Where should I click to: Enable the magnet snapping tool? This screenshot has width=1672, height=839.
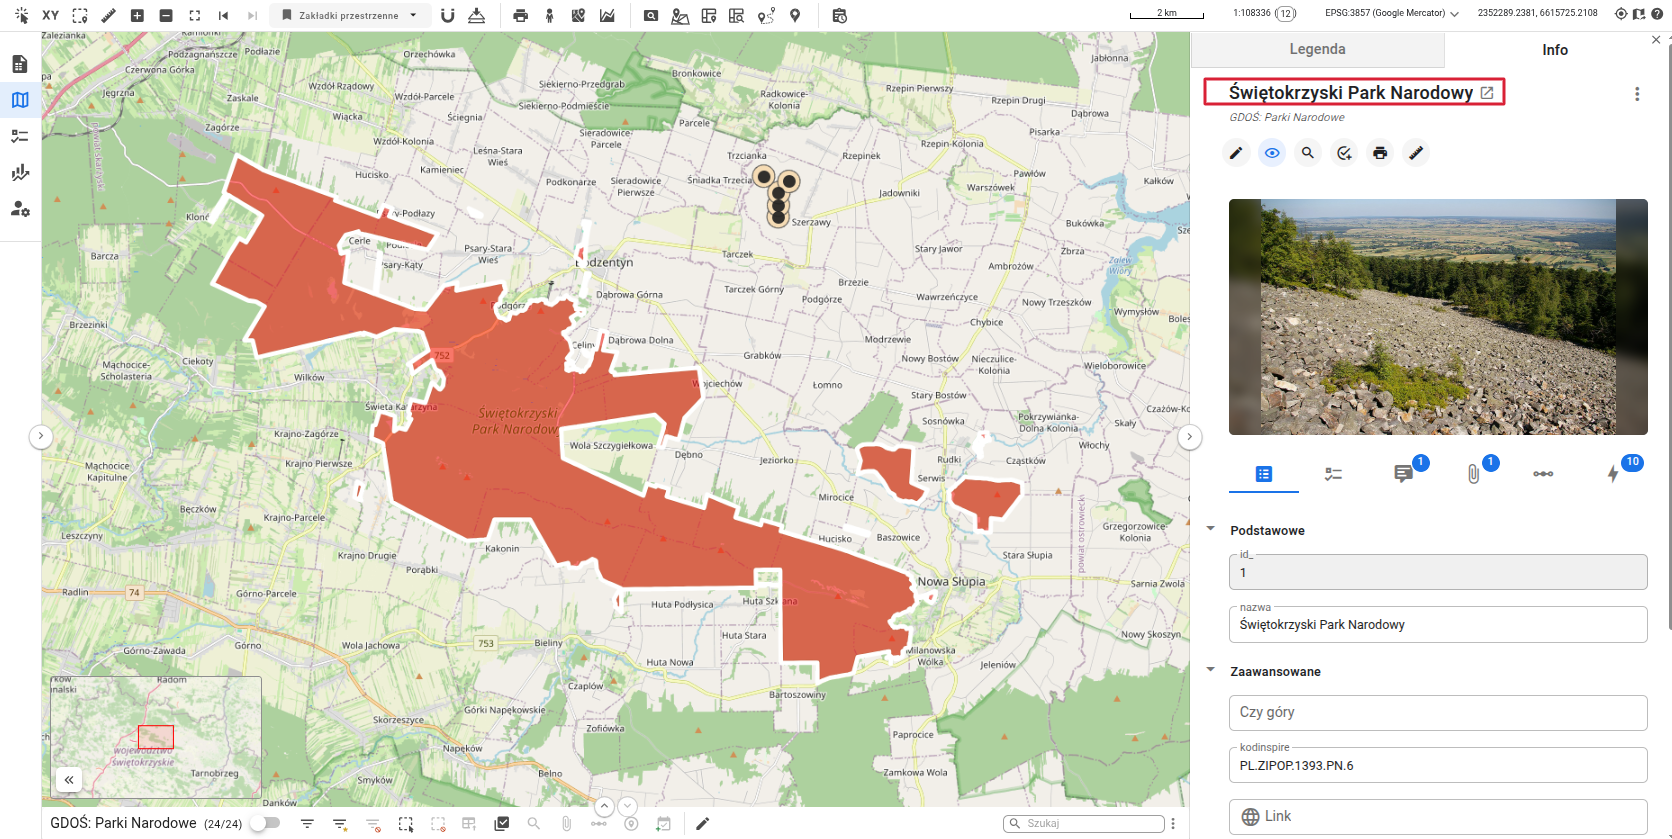(x=447, y=15)
